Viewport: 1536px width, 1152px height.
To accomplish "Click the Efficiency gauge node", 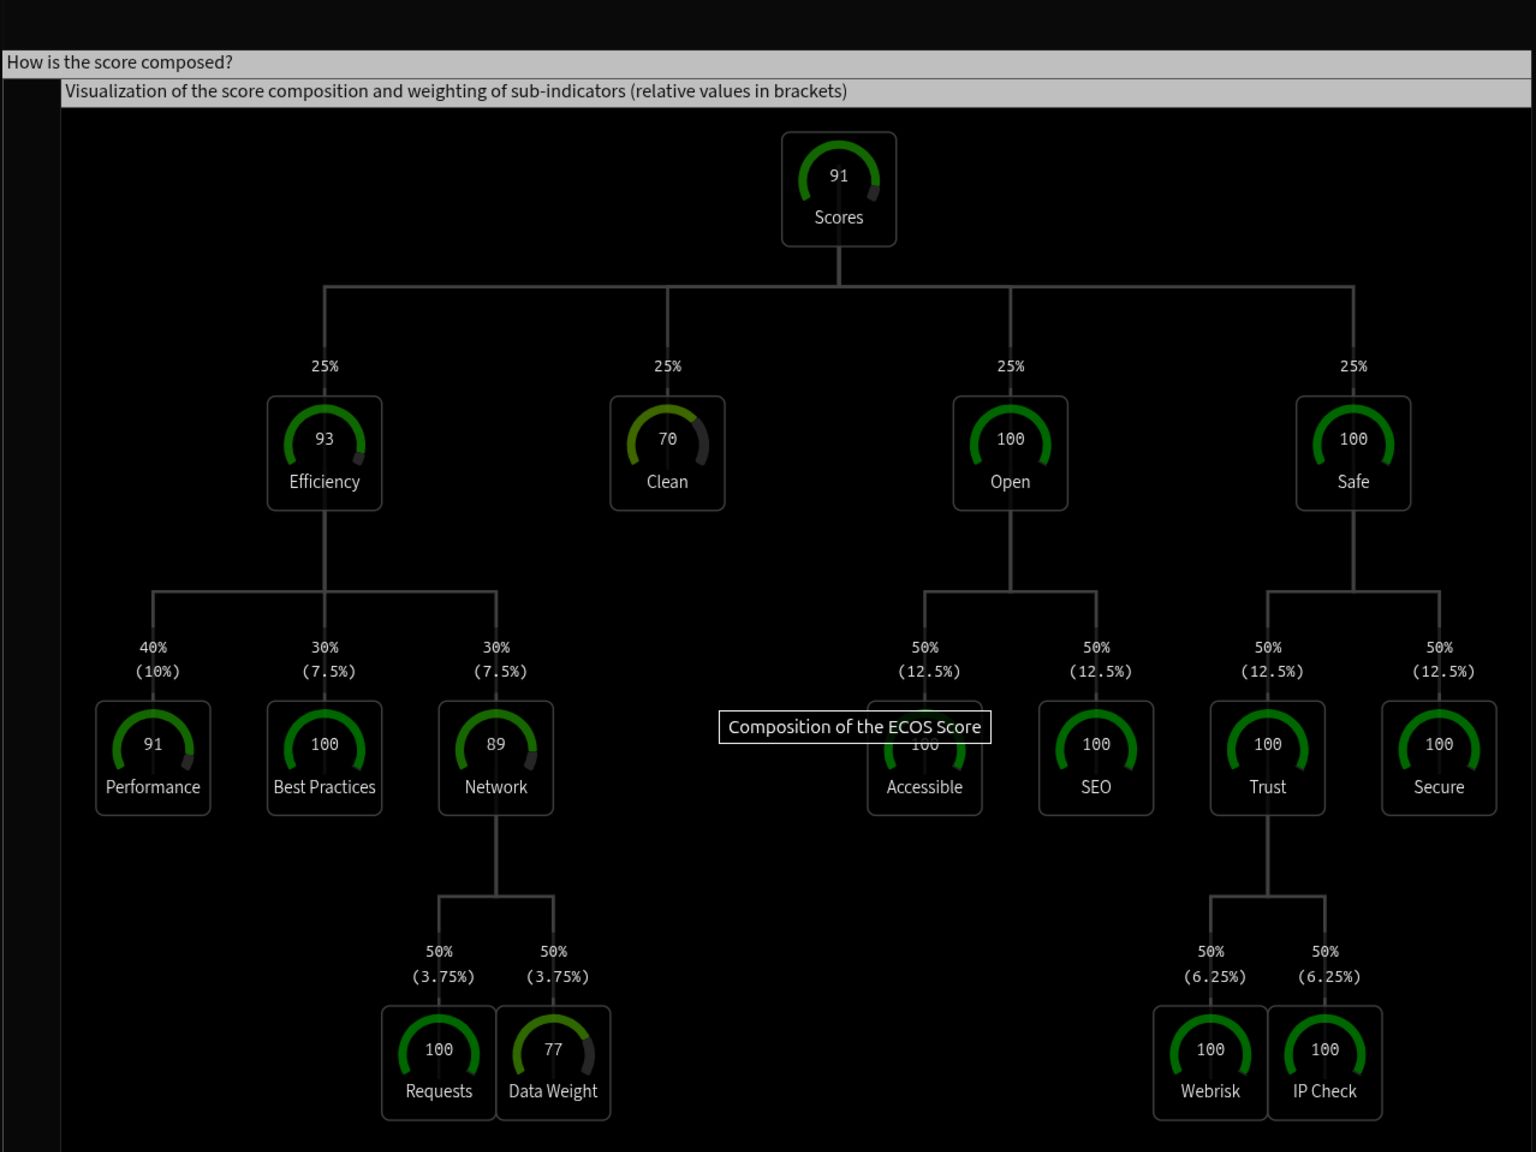I will [x=324, y=453].
